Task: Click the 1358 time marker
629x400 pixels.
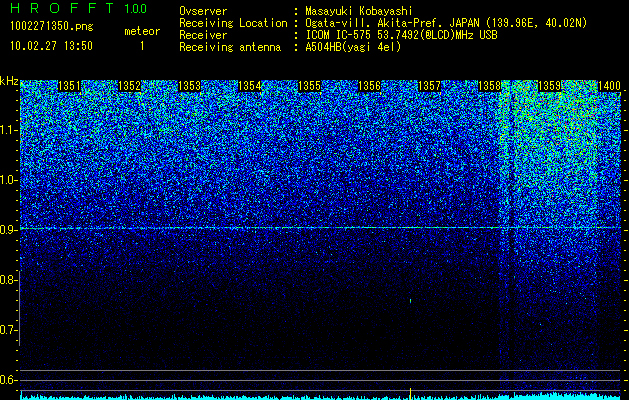Action: pyautogui.click(x=490, y=86)
